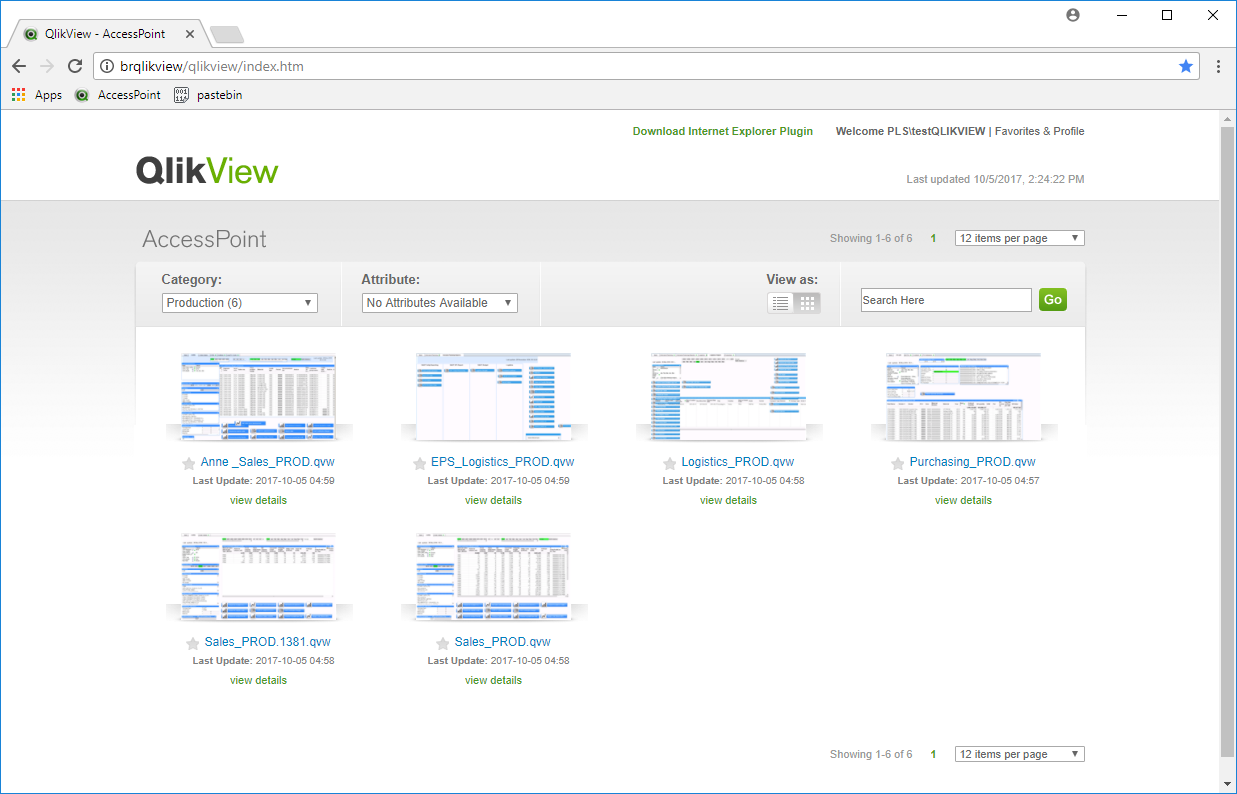The height and width of the screenshot is (794, 1237).
Task: Click Download Internet Explorer Plugin link
Action: 723,131
